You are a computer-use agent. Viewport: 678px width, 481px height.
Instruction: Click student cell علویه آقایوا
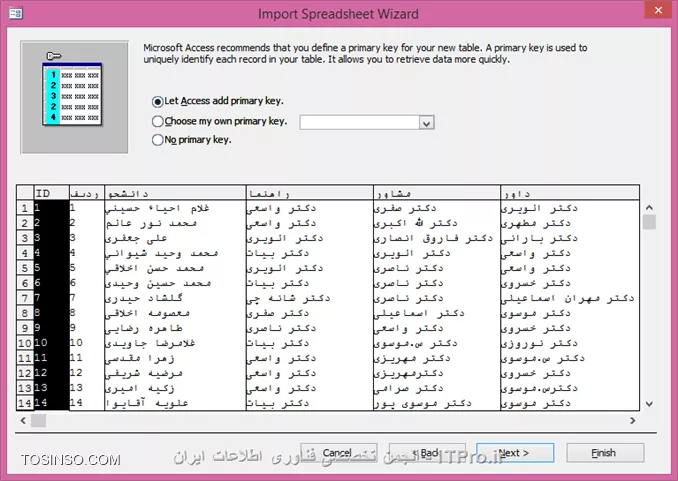coord(175,403)
